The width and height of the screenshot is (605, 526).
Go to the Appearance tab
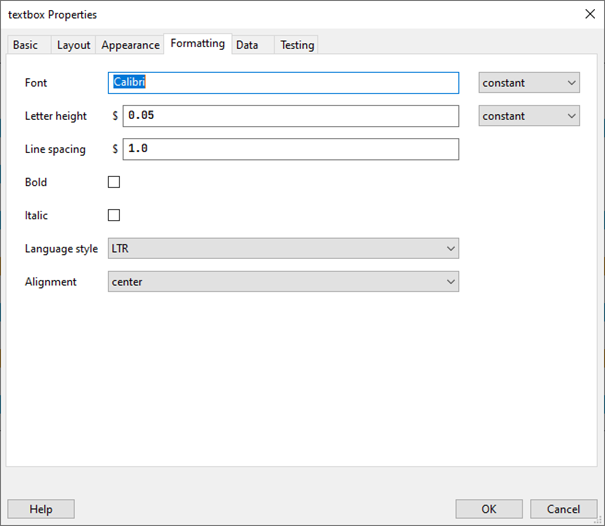click(x=130, y=45)
